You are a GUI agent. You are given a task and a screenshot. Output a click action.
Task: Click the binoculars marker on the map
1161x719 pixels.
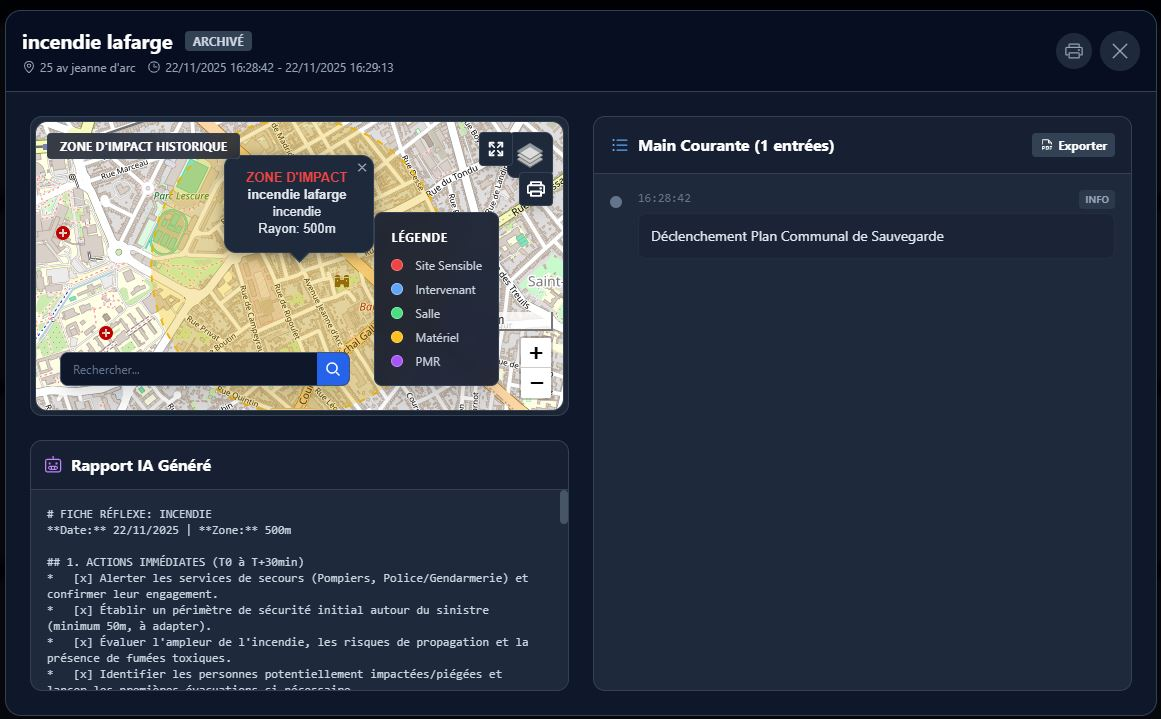click(343, 281)
